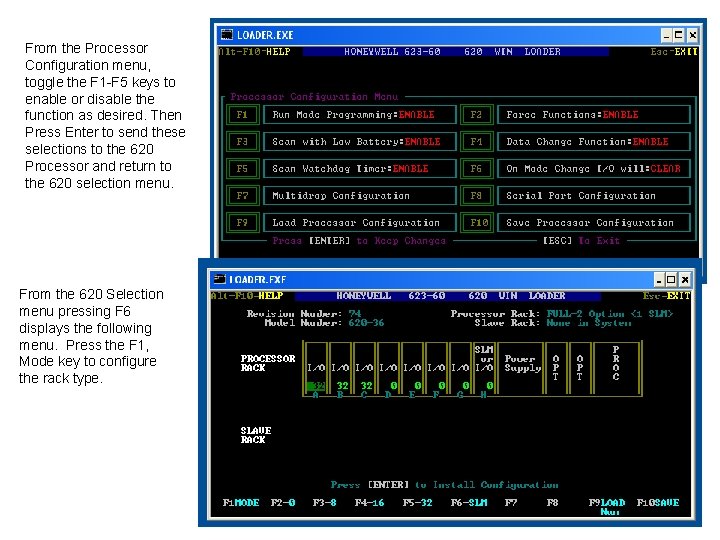Click the F3 key box for Scan with Low Battery
Viewport: 720px width, 540px height.
click(242, 141)
